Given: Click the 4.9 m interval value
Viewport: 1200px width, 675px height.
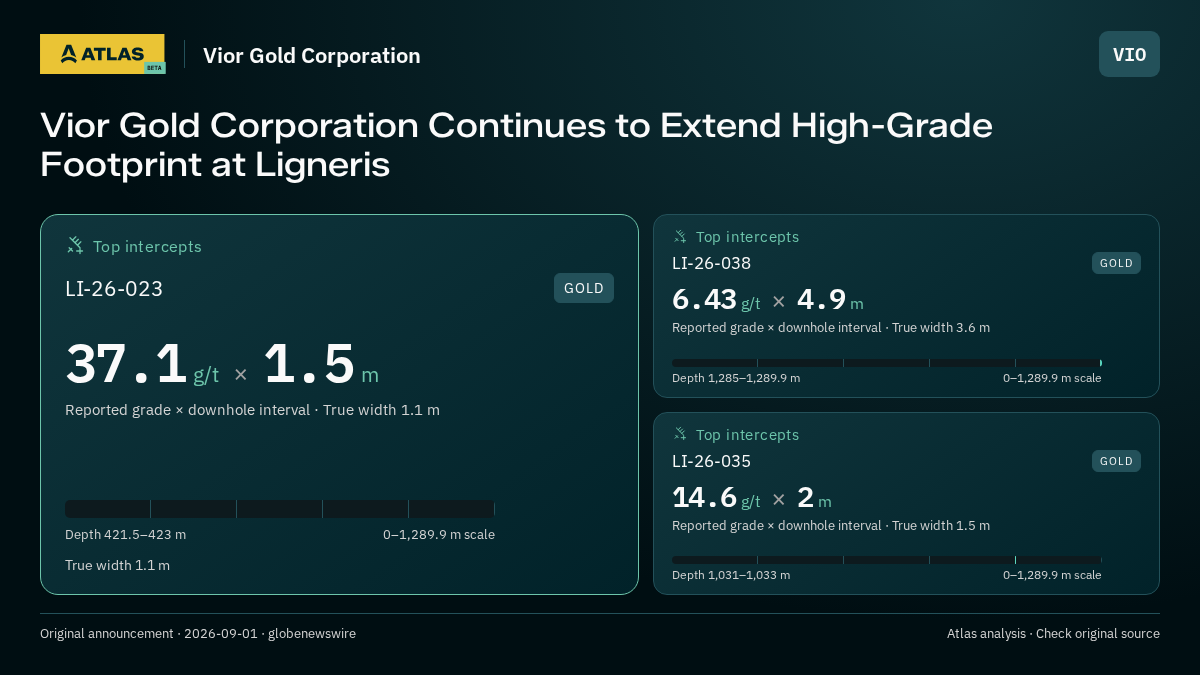Looking at the screenshot, I should coord(830,300).
